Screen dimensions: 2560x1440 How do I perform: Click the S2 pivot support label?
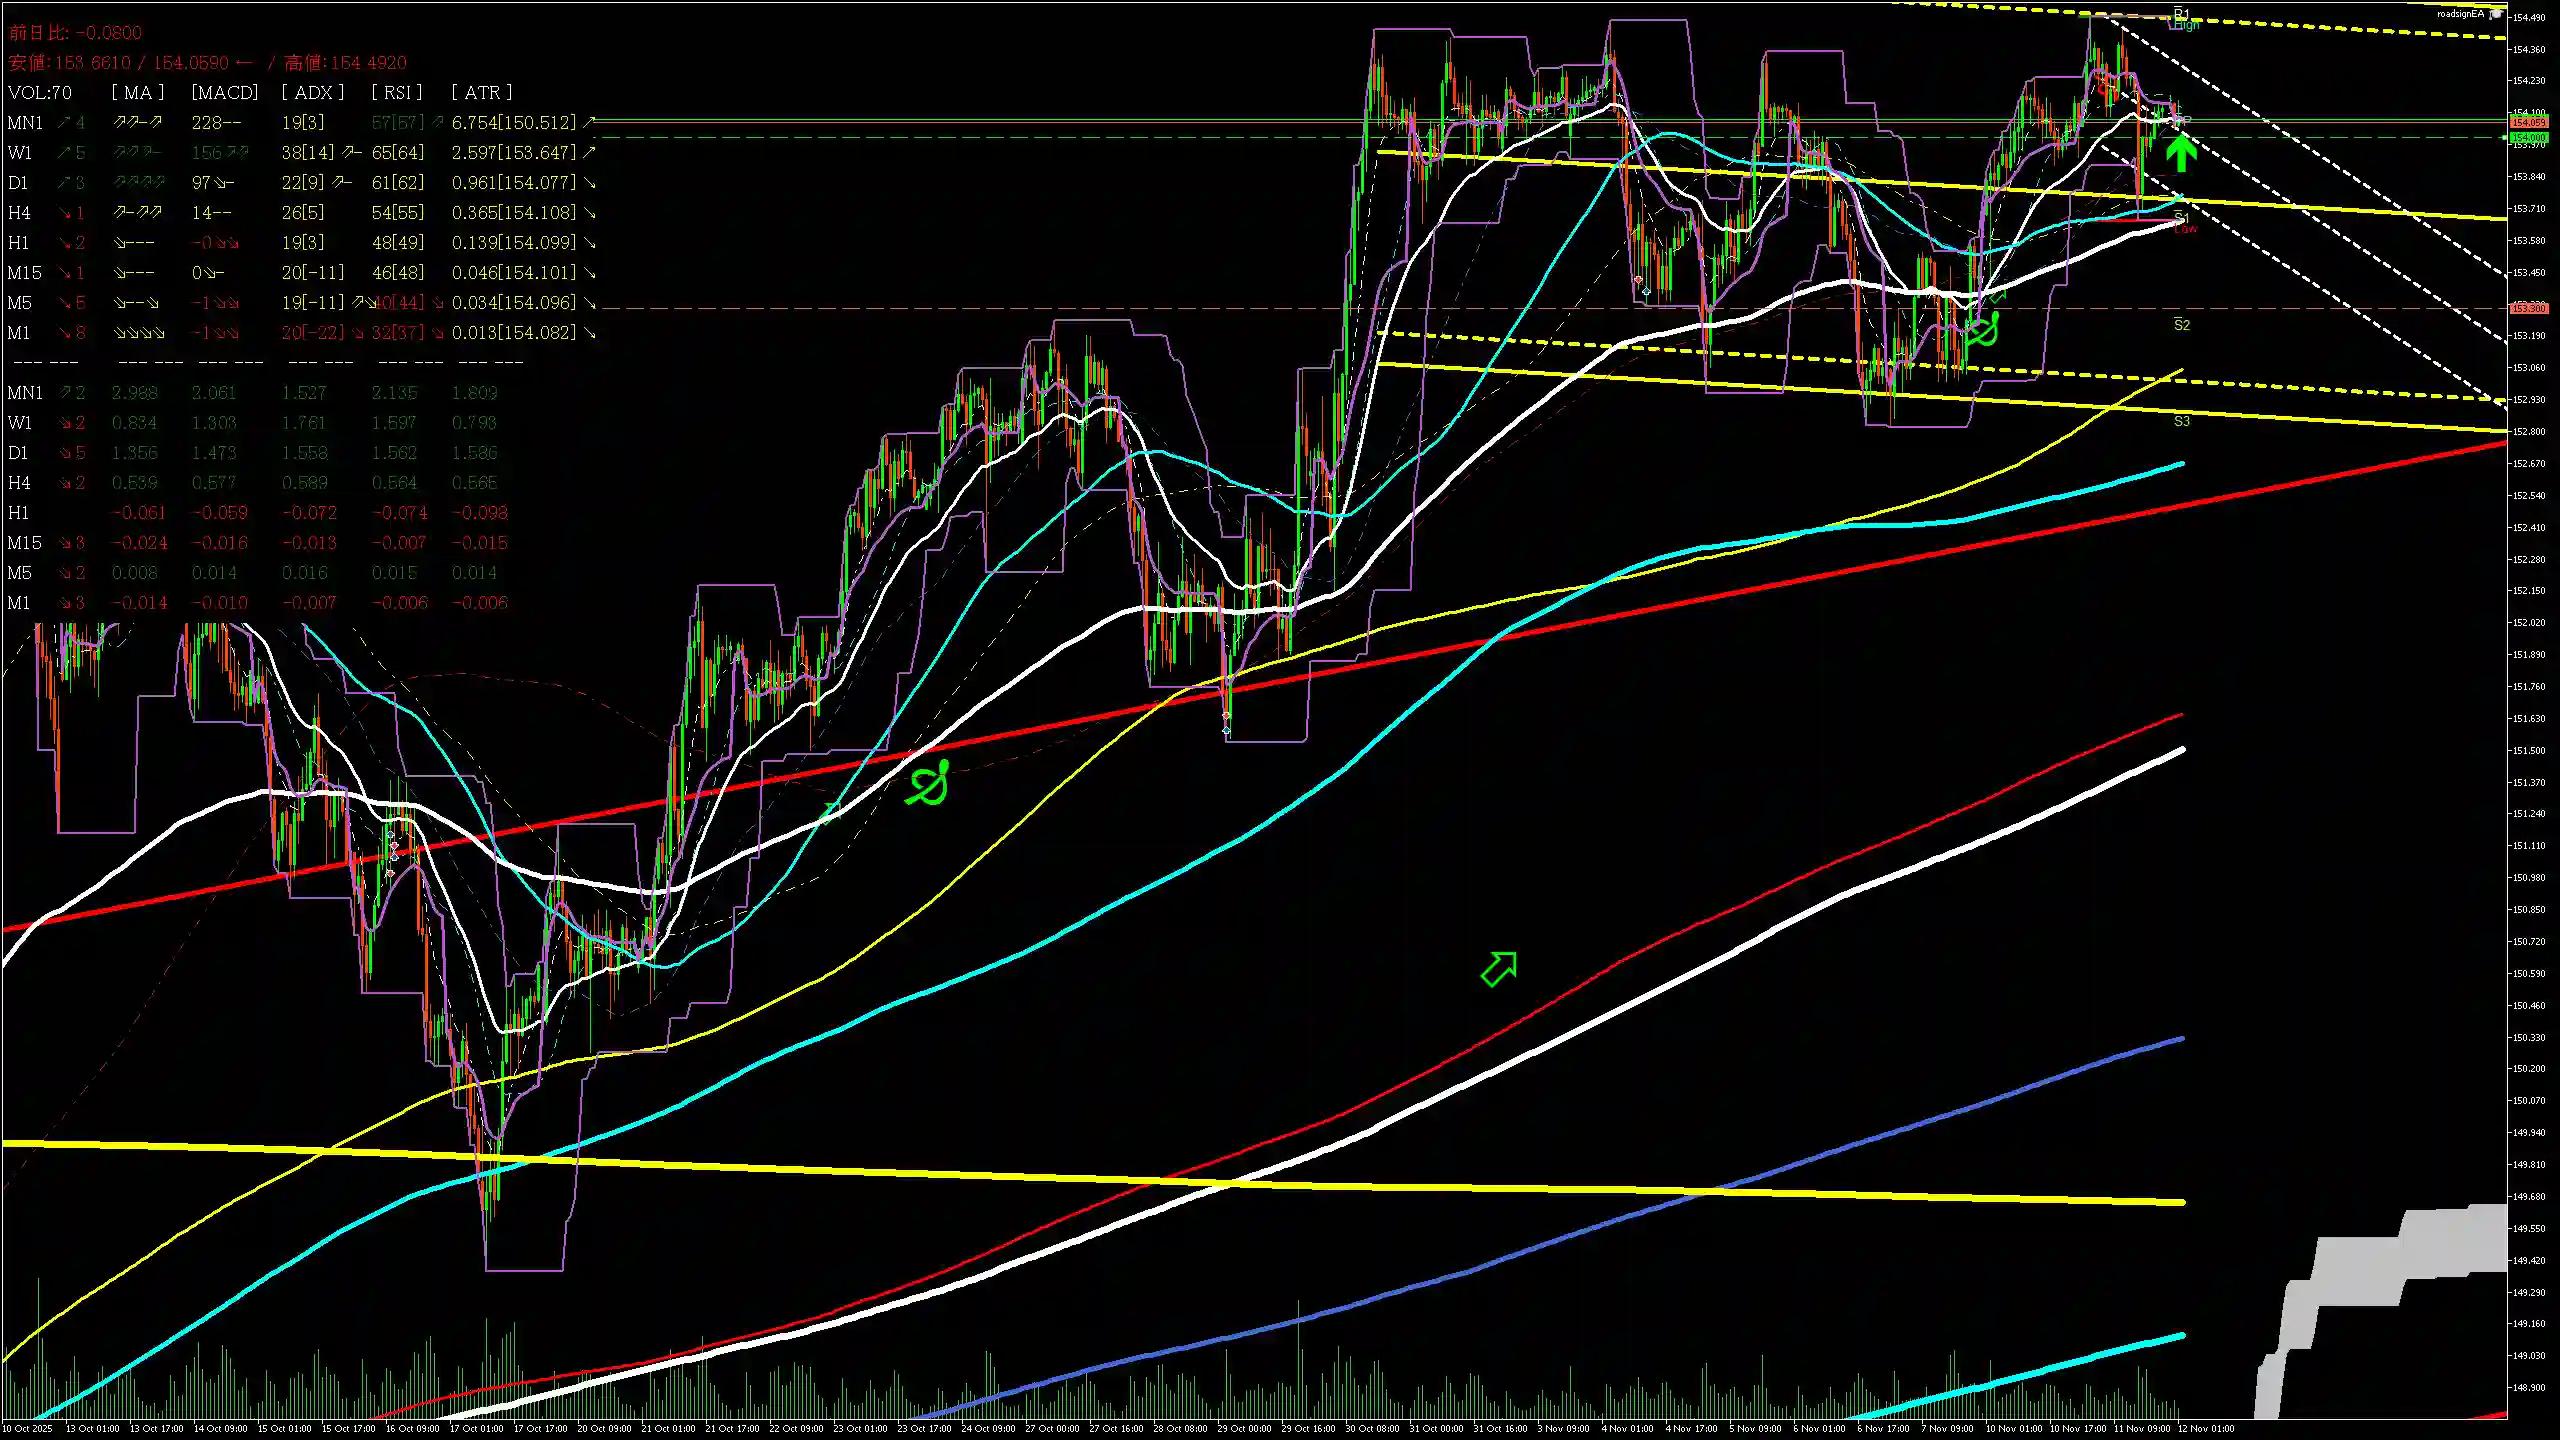coord(2182,325)
